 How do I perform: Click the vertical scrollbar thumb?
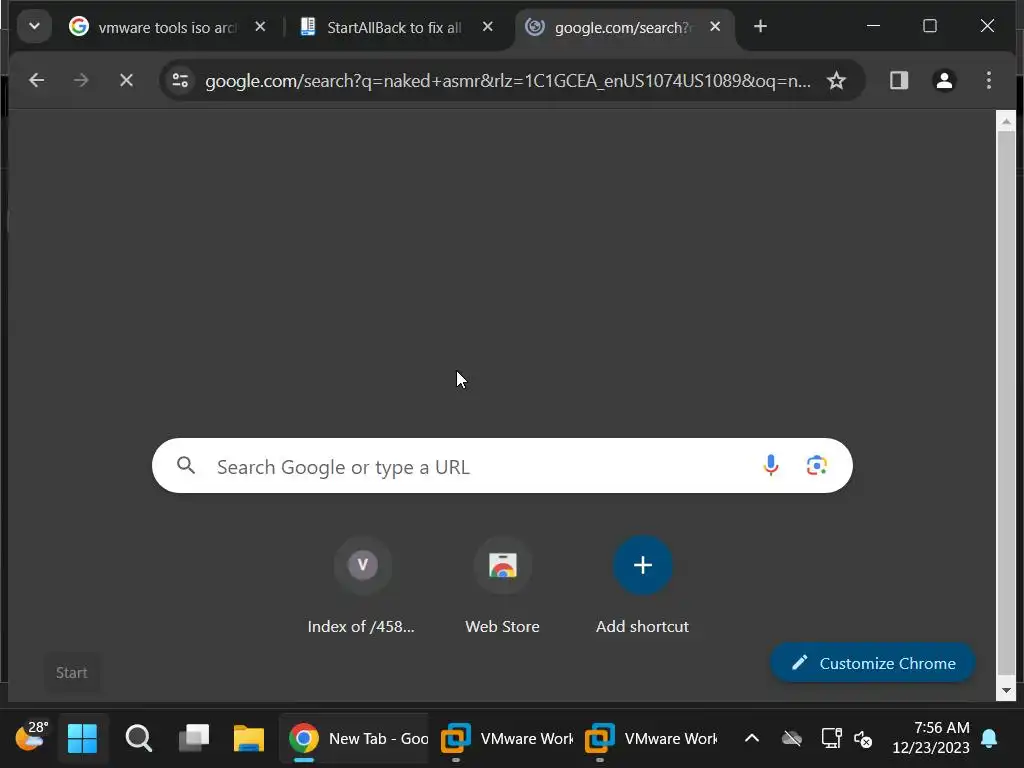coord(1006,405)
